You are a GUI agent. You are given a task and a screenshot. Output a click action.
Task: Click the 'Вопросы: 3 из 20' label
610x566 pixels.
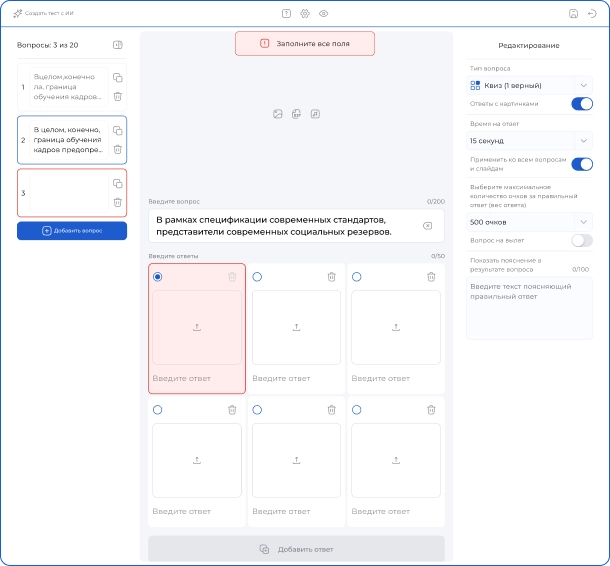[x=47, y=45]
